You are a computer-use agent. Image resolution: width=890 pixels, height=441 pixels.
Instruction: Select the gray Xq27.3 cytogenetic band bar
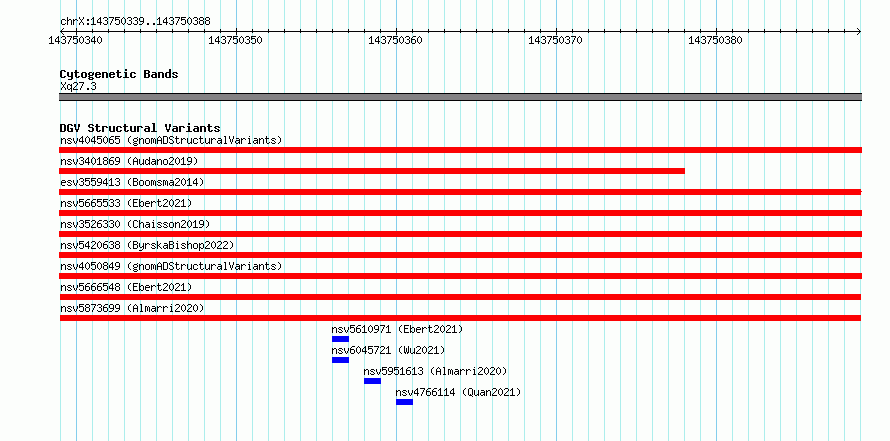(x=460, y=97)
